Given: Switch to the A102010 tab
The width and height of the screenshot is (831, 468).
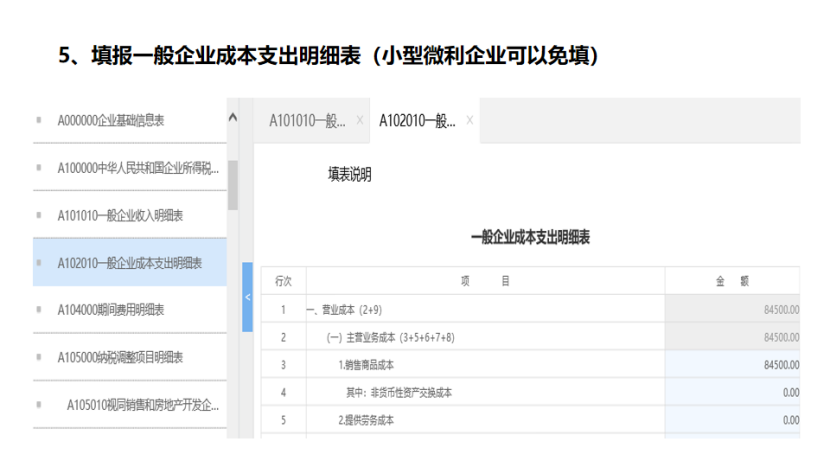Looking at the screenshot, I should (x=417, y=121).
